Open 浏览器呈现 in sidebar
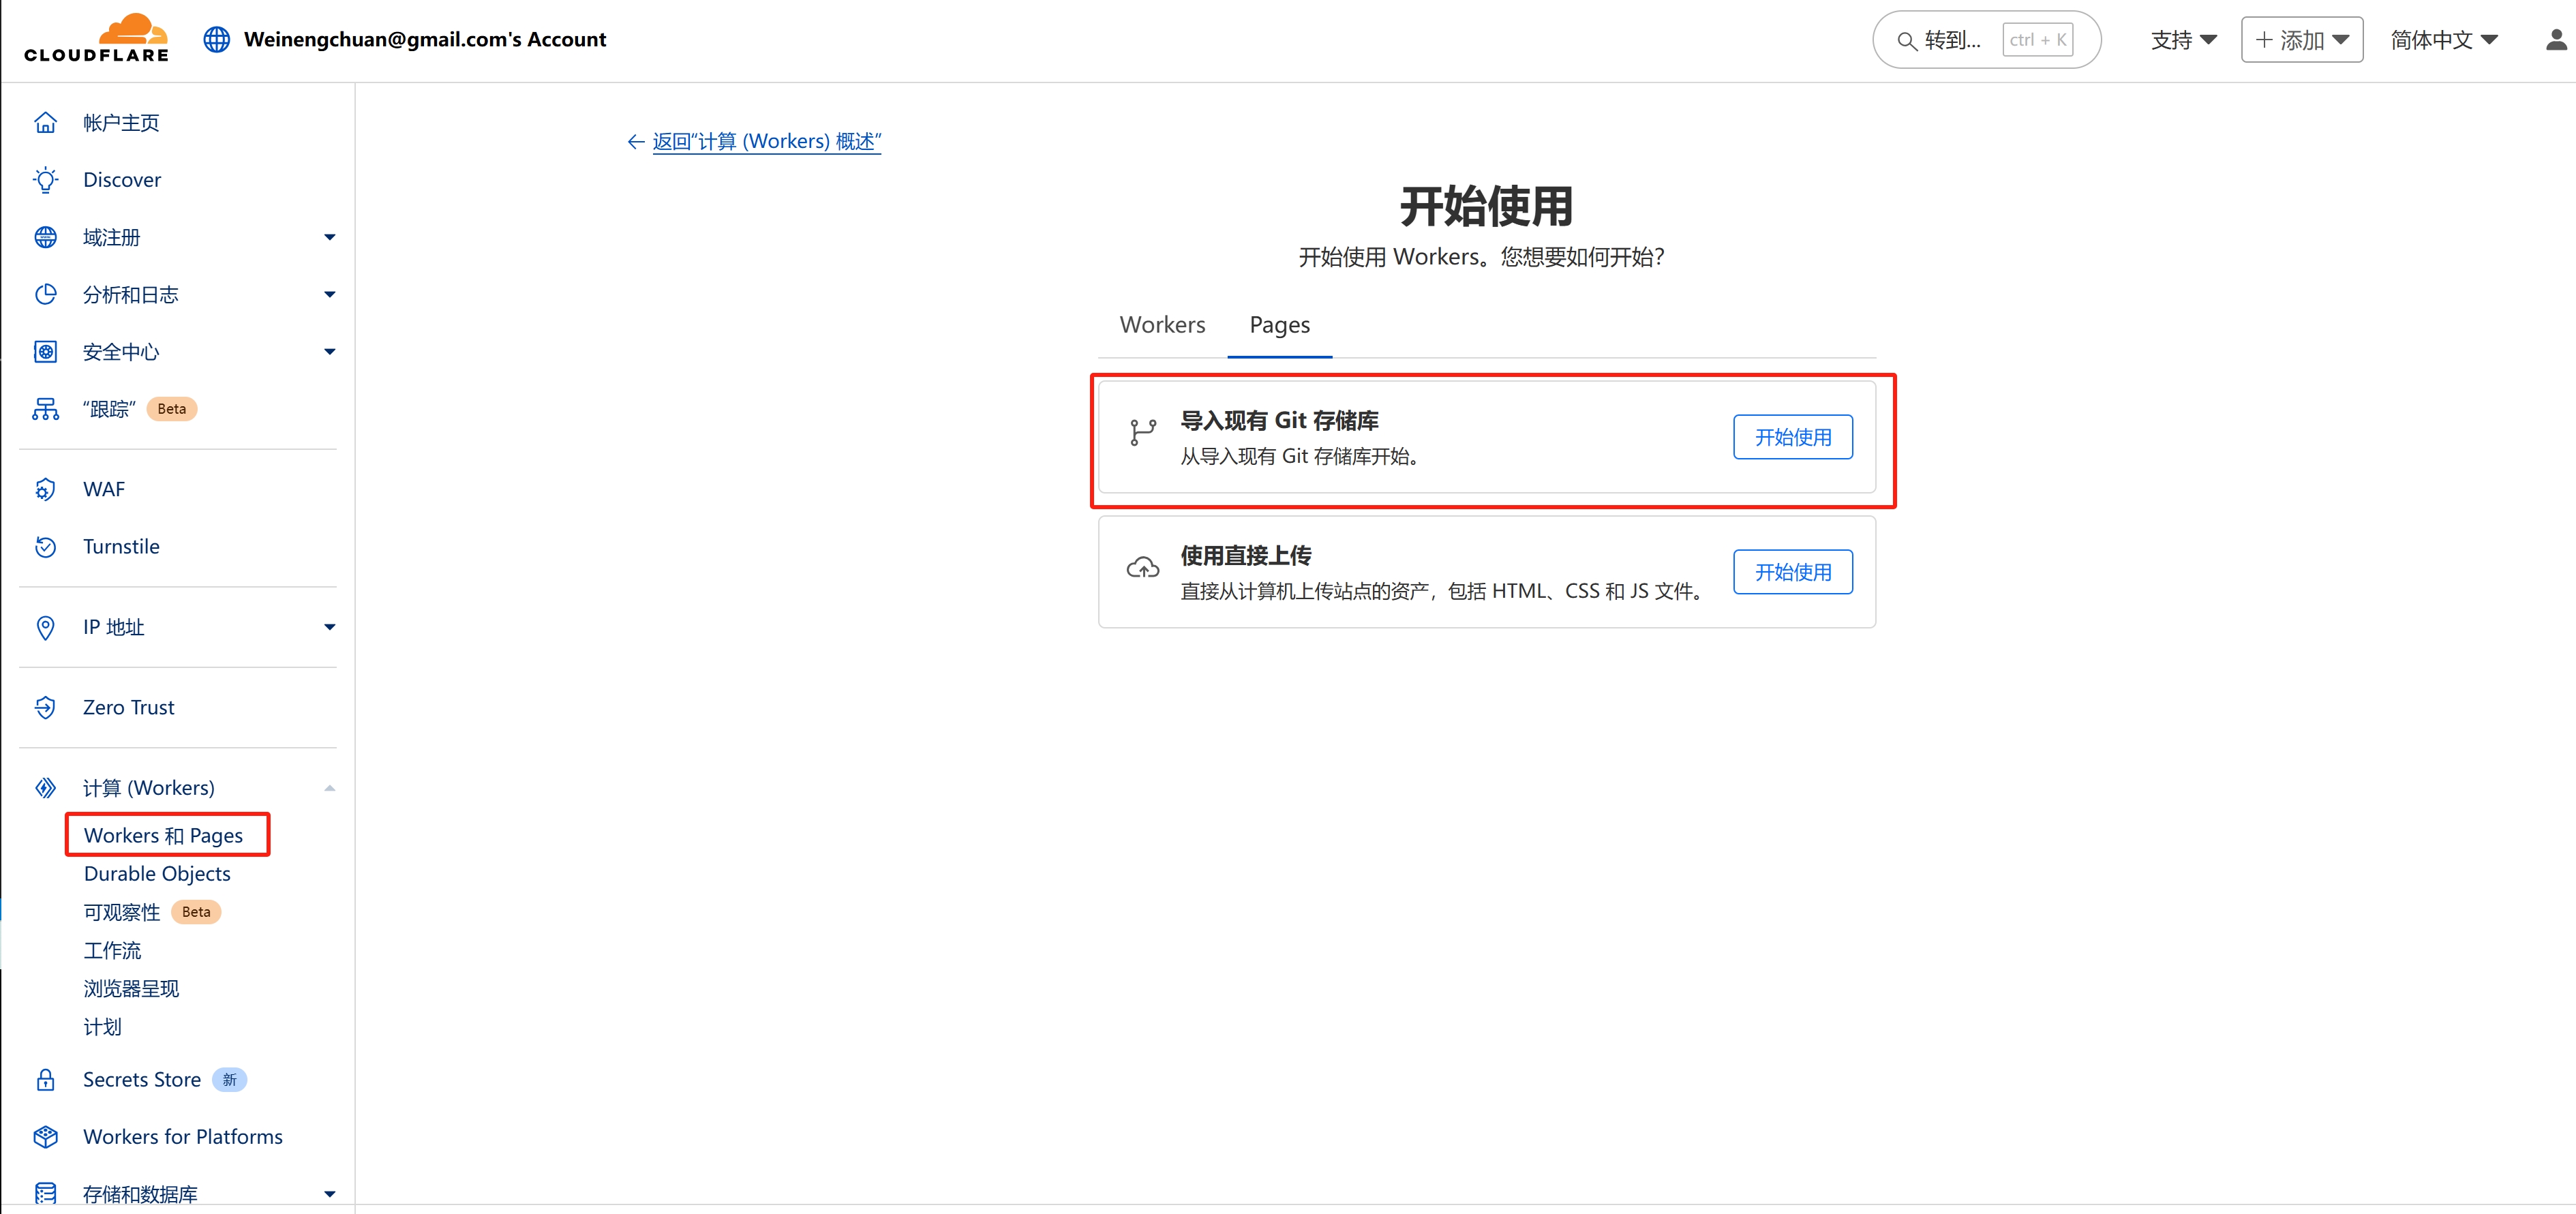 click(131, 988)
